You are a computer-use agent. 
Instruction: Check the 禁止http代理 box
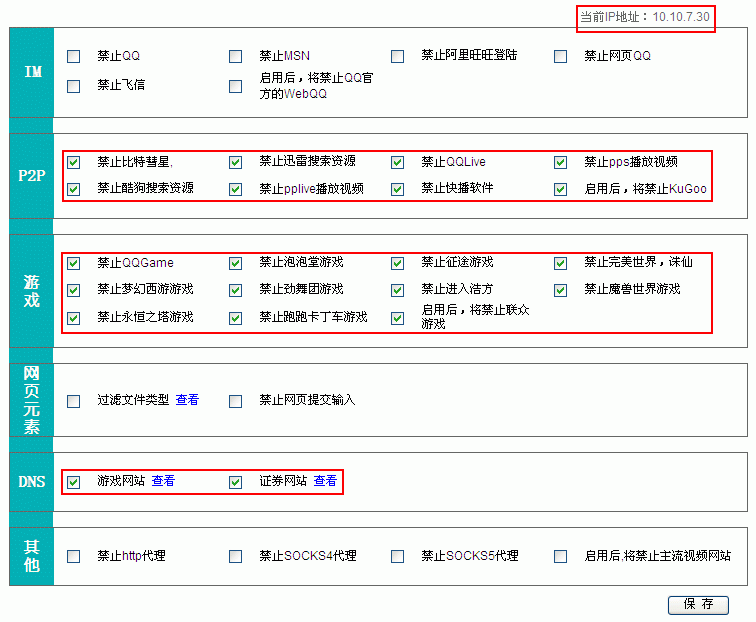pyautogui.click(x=73, y=557)
